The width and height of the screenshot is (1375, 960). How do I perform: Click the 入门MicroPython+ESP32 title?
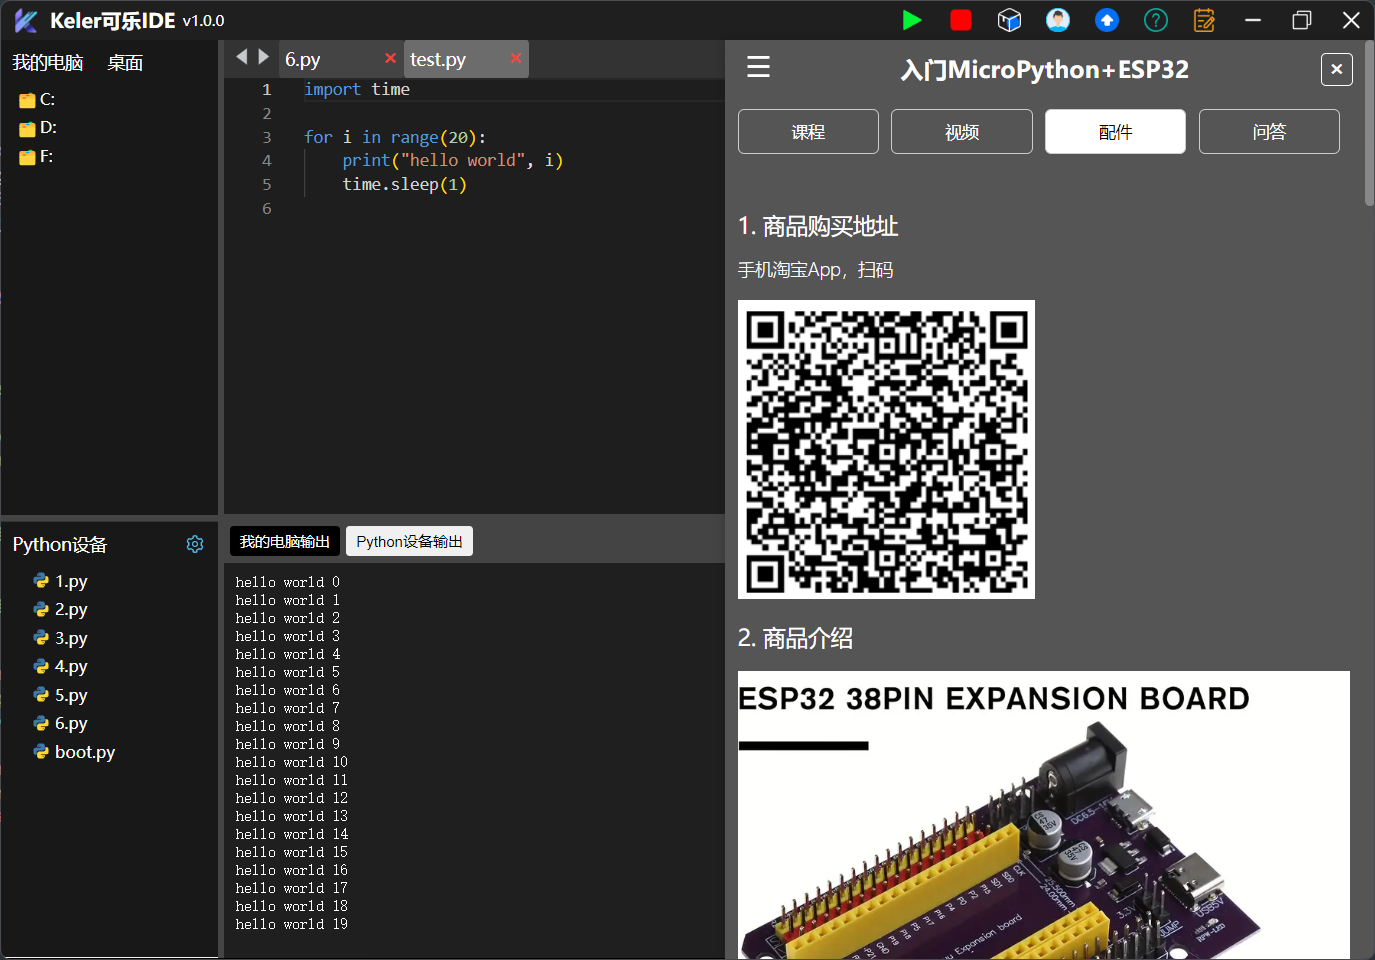tap(1045, 69)
